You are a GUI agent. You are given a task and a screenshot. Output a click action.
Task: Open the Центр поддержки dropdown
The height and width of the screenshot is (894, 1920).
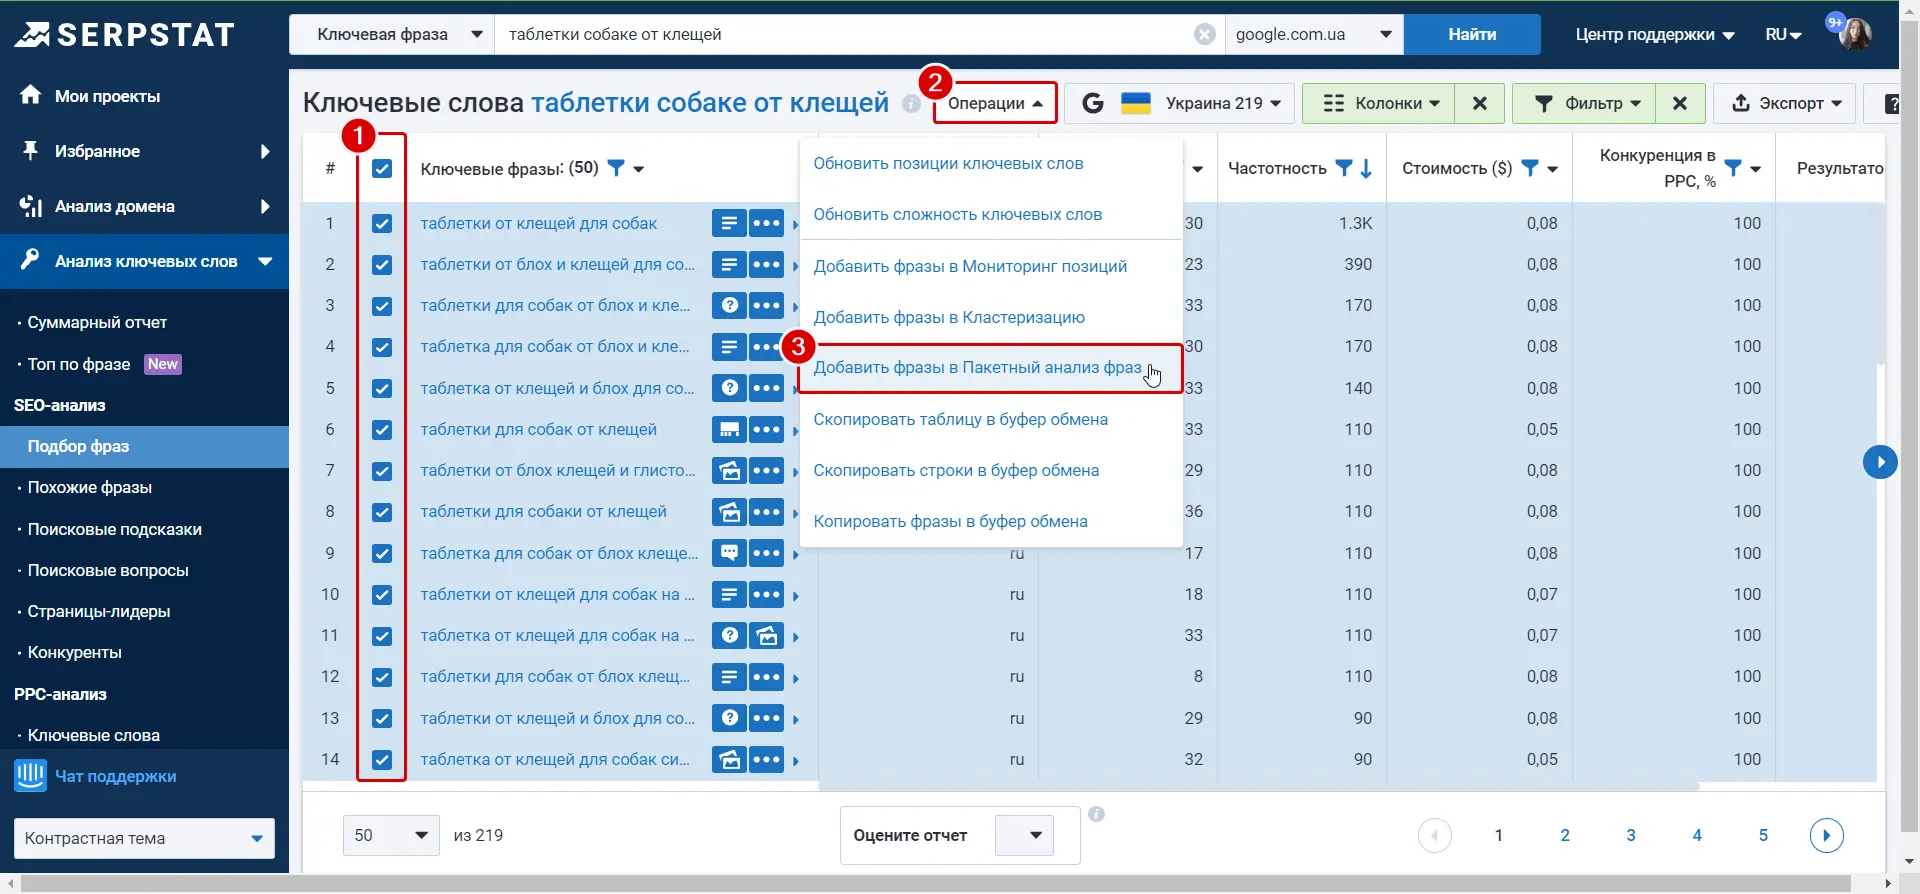tap(1654, 34)
